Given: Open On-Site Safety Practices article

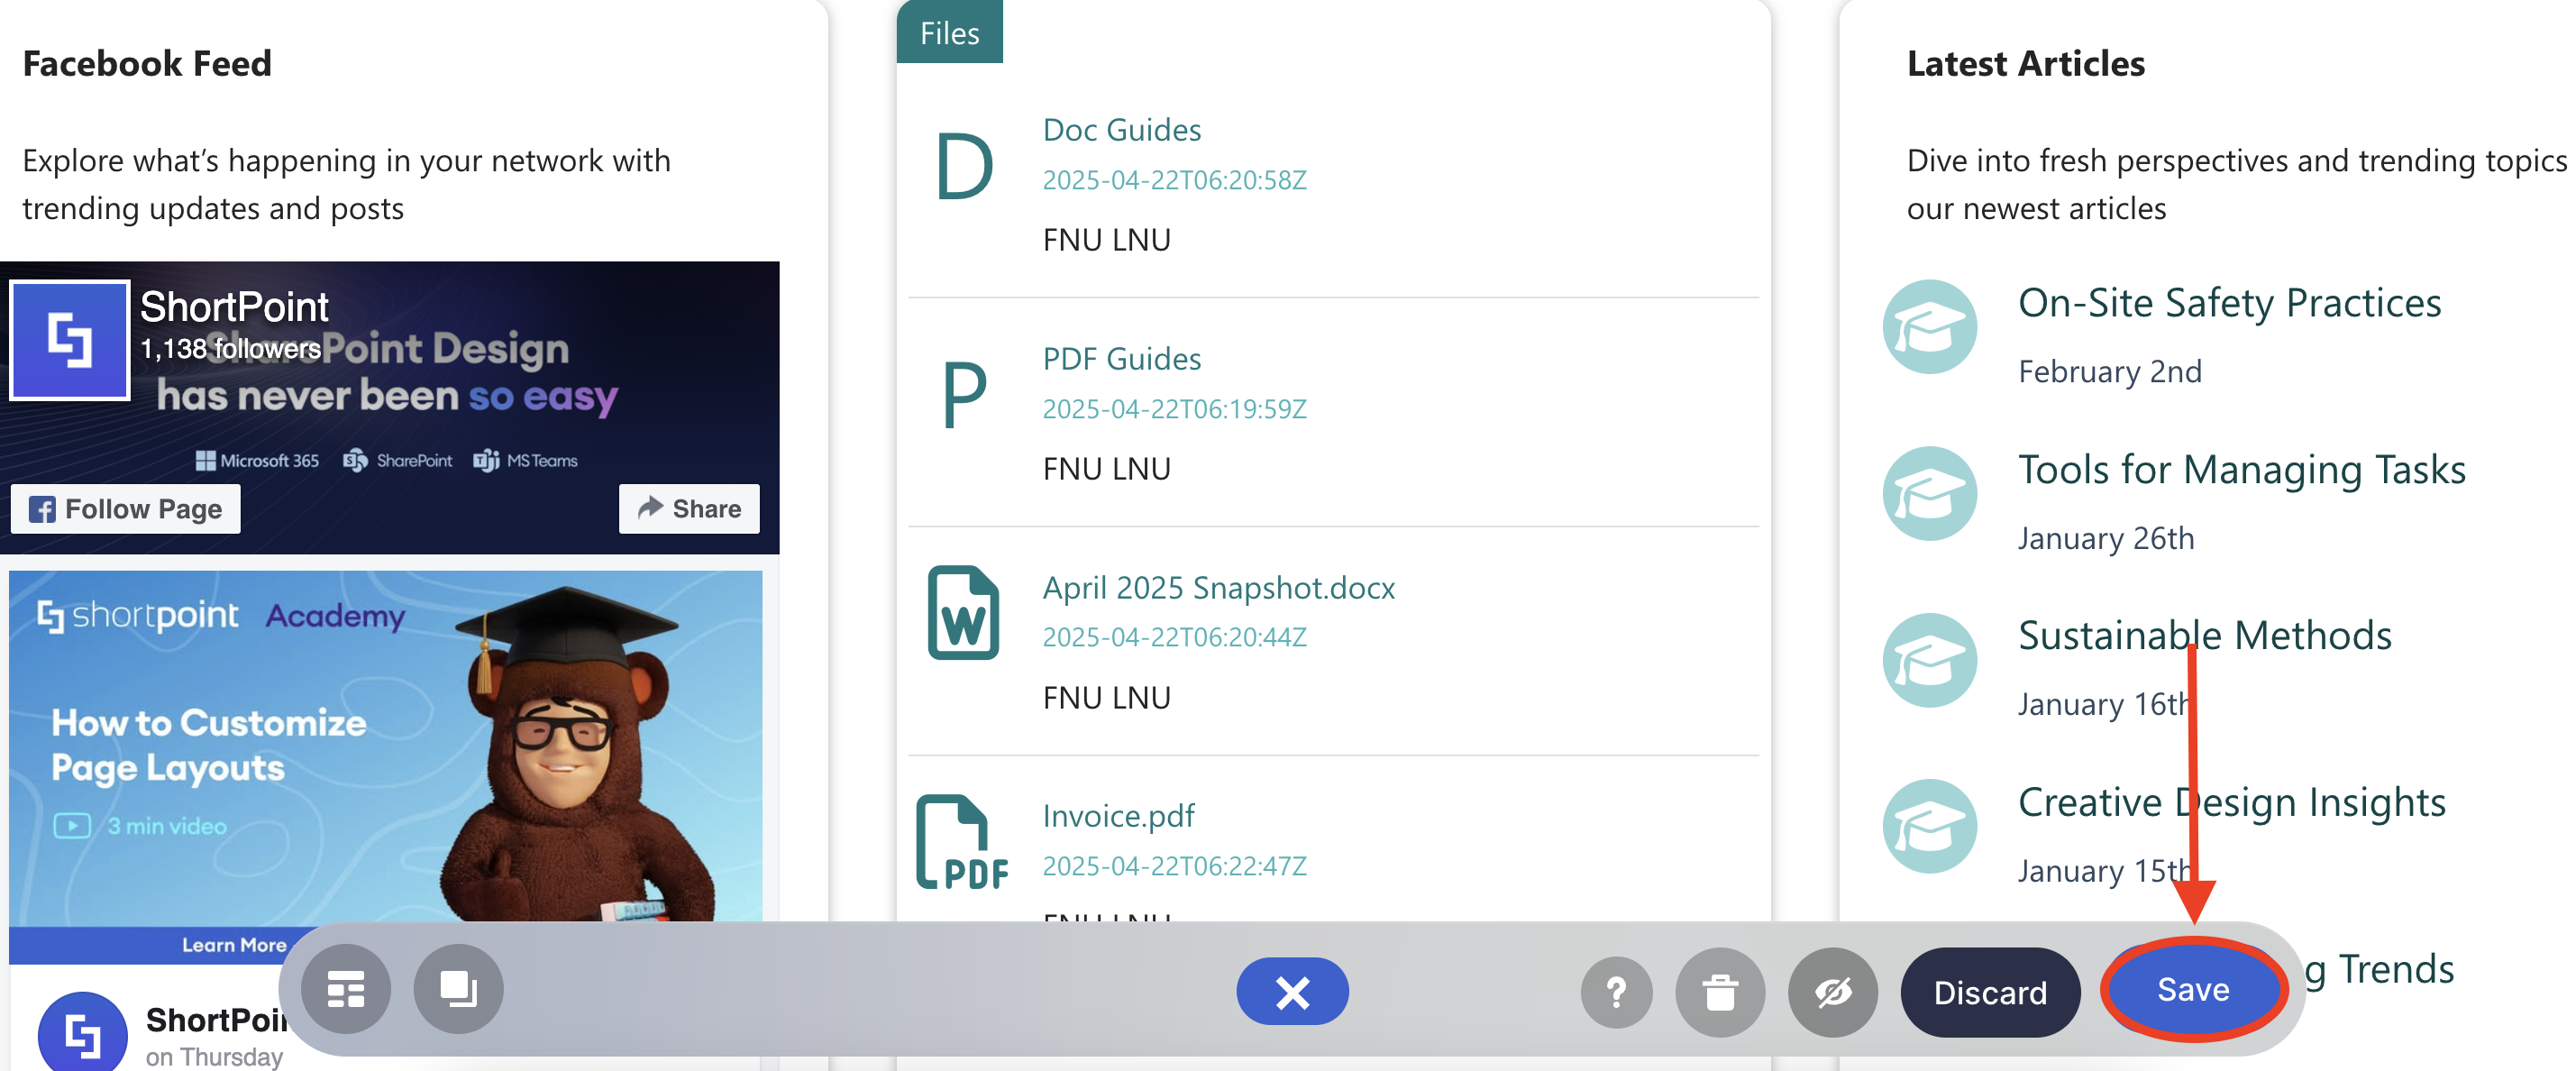Looking at the screenshot, I should pyautogui.click(x=2229, y=303).
